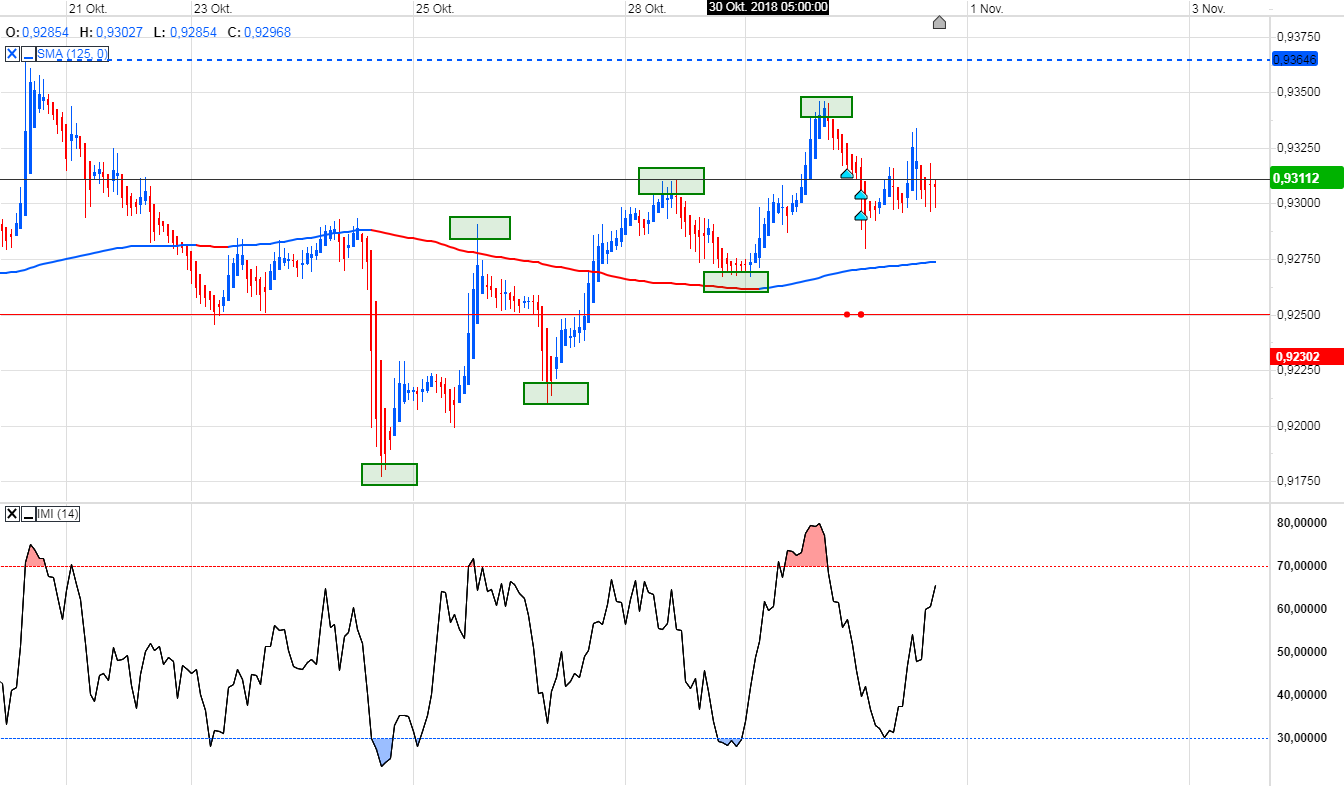
Task: Click a red dot marker on the alert line
Action: (845, 313)
